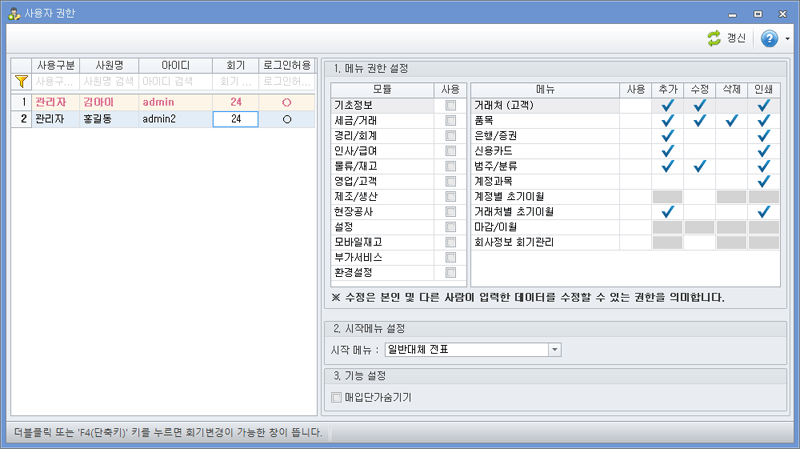
Task: Toggle 추가 checkmark for 거래처 (고객)
Action: click(x=667, y=105)
